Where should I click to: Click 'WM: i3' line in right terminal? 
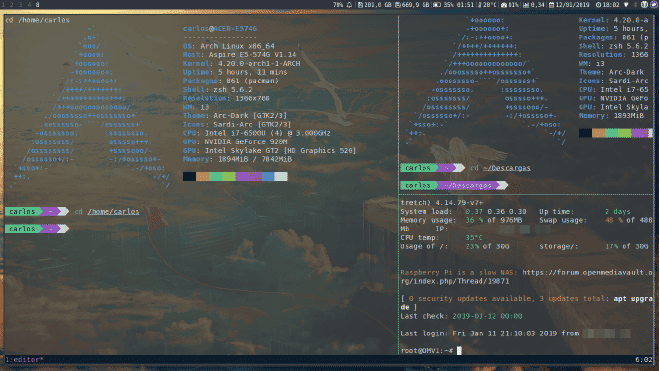pyautogui.click(x=591, y=64)
